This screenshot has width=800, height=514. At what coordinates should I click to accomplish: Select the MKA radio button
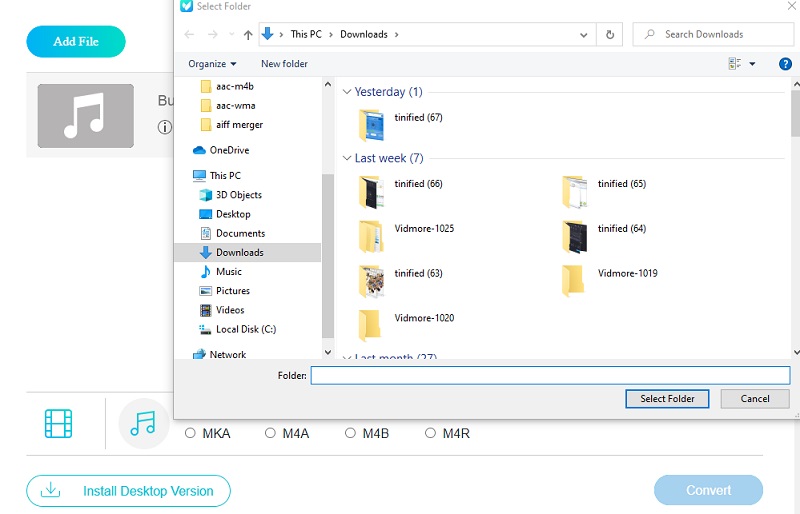pos(190,433)
